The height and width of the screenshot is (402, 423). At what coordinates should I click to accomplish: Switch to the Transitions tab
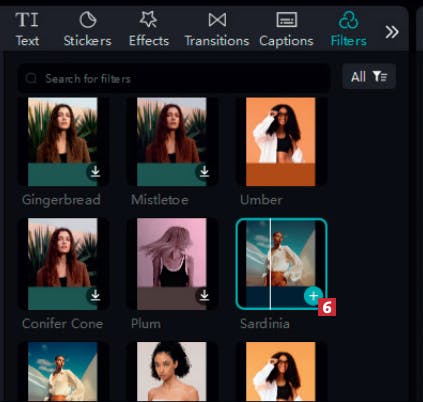[x=217, y=29]
